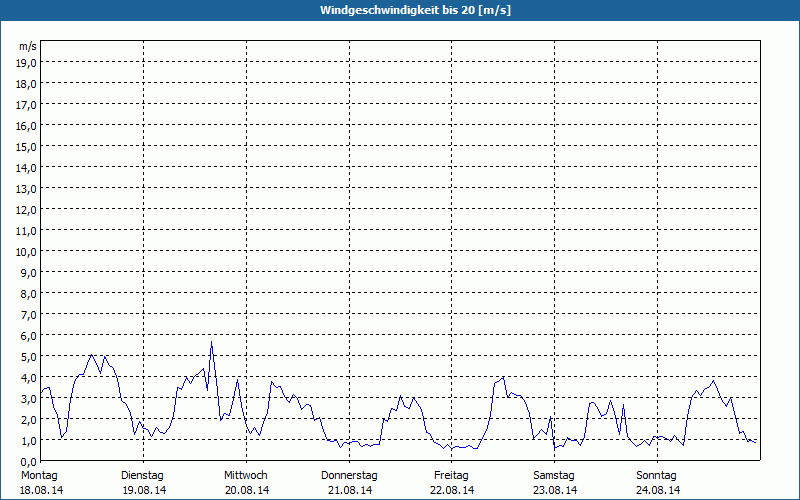The height and width of the screenshot is (500, 800).
Task: Select the '14,0' y-axis label
Action: (27, 168)
